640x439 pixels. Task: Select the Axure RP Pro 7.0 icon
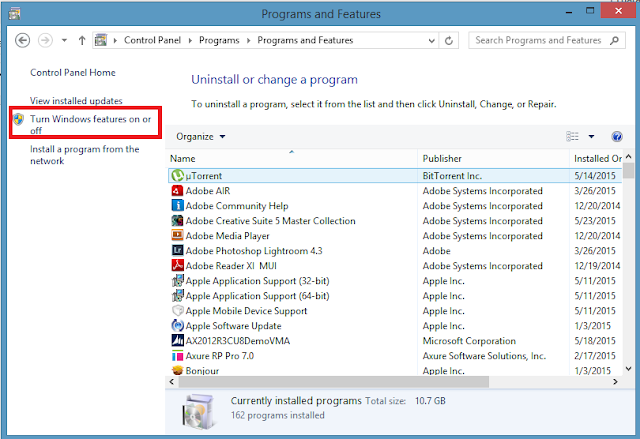(x=178, y=355)
